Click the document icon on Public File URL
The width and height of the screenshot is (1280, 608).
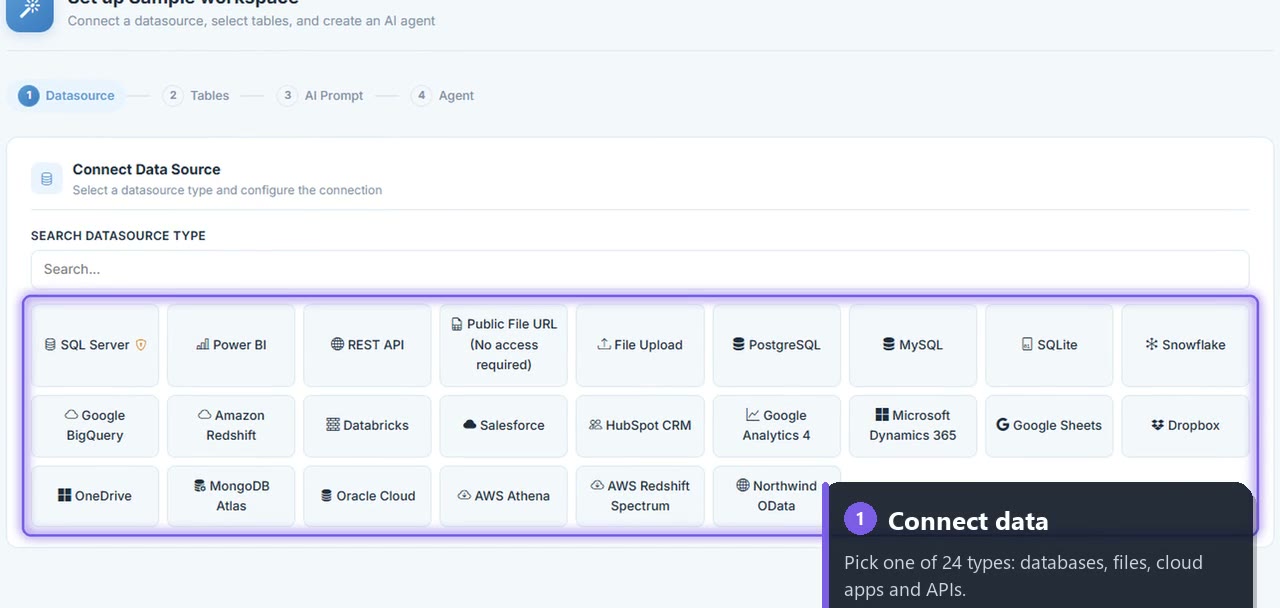[x=457, y=324]
